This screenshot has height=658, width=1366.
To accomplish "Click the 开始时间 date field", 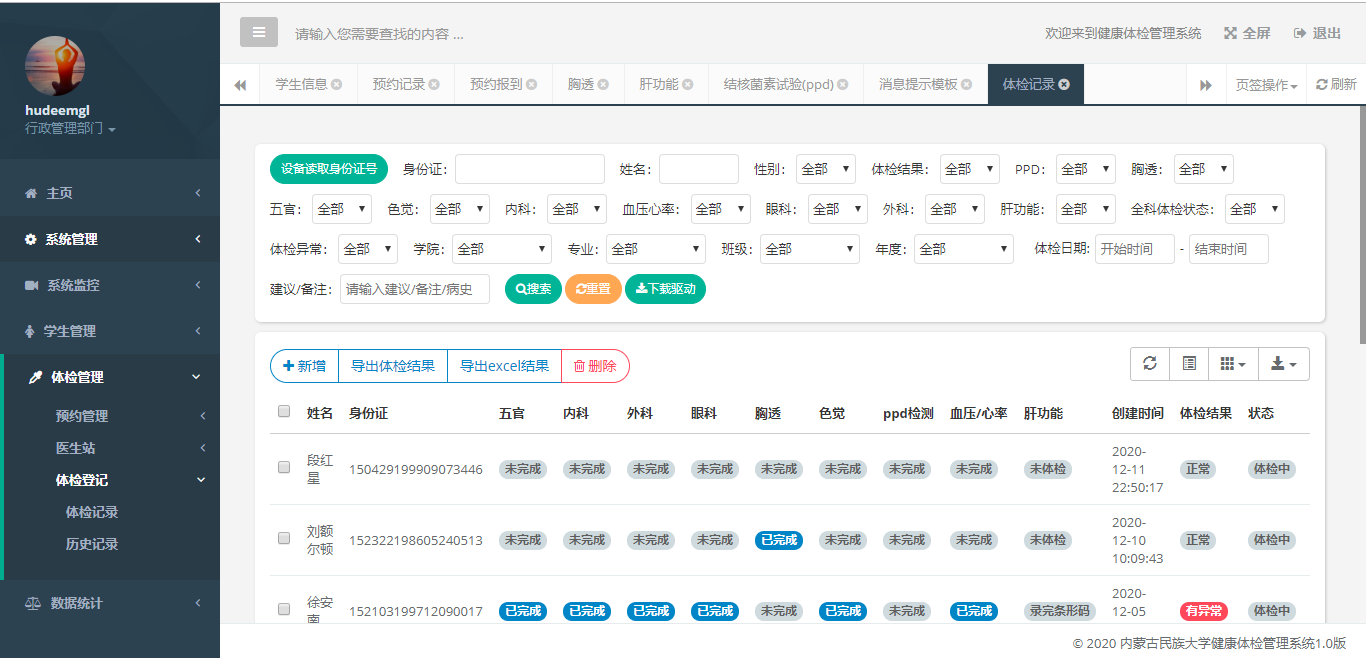I will point(1135,249).
